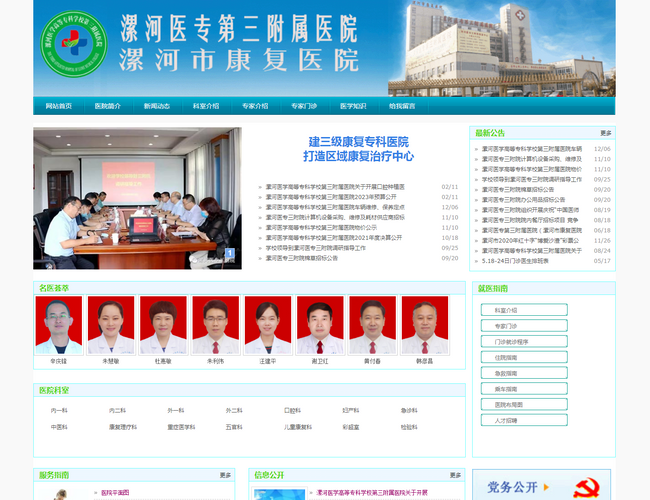Screen dimensions: 650x500
Task: Click the meeting room news photo
Action: [x=137, y=198]
